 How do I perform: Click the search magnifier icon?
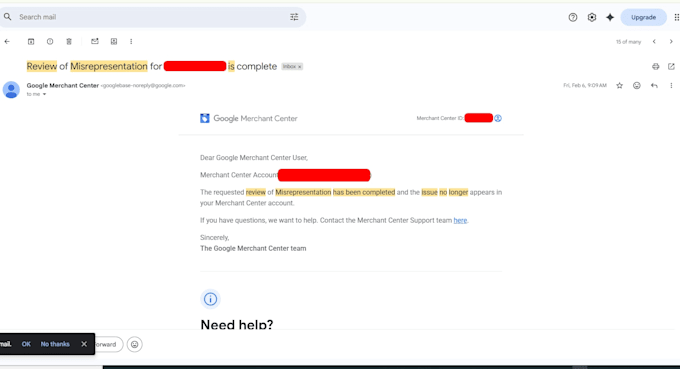pos(7,17)
